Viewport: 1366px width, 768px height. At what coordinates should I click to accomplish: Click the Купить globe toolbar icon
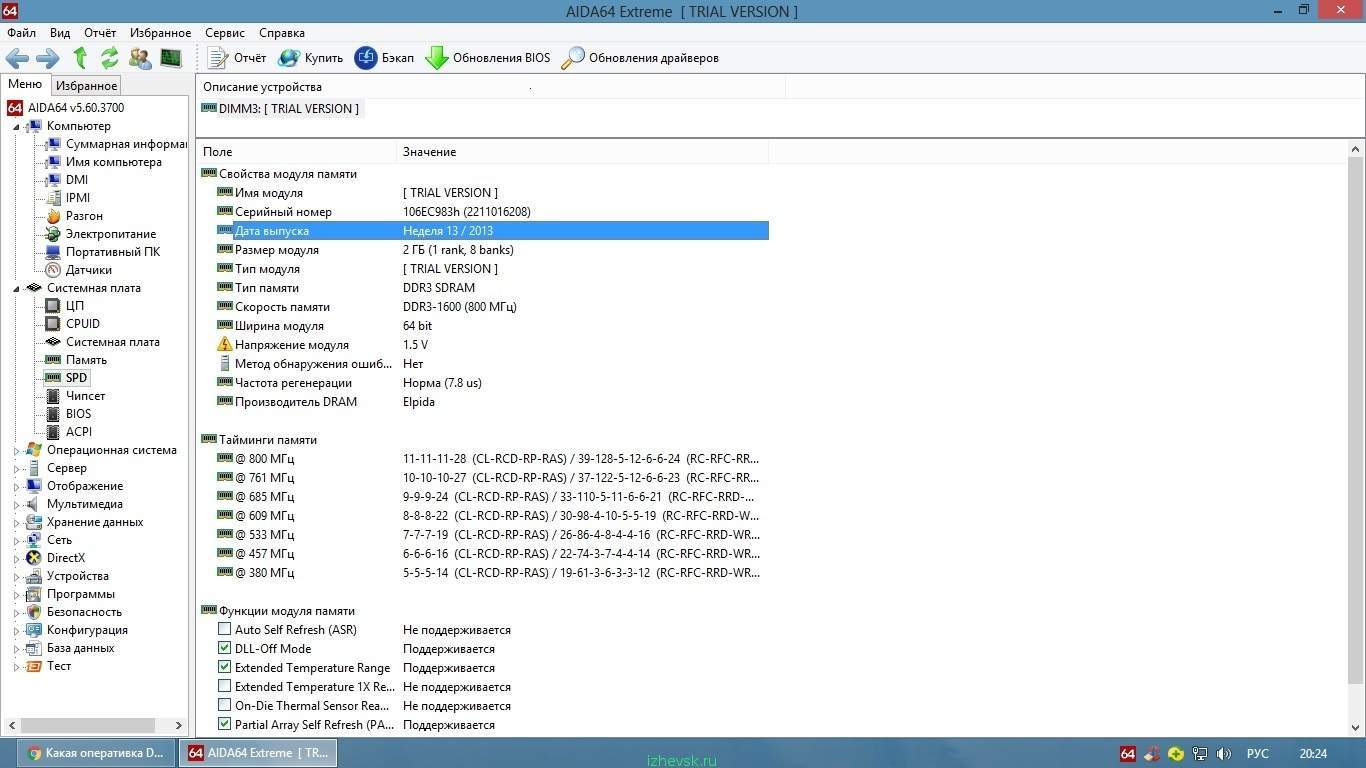(289, 58)
